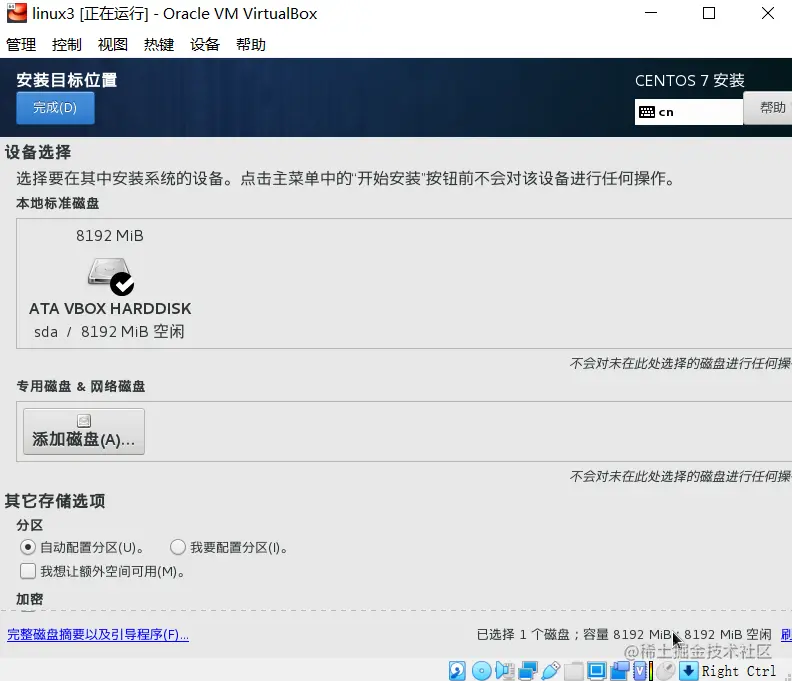Open shared folders status icon
The height and width of the screenshot is (681, 792).
click(573, 671)
